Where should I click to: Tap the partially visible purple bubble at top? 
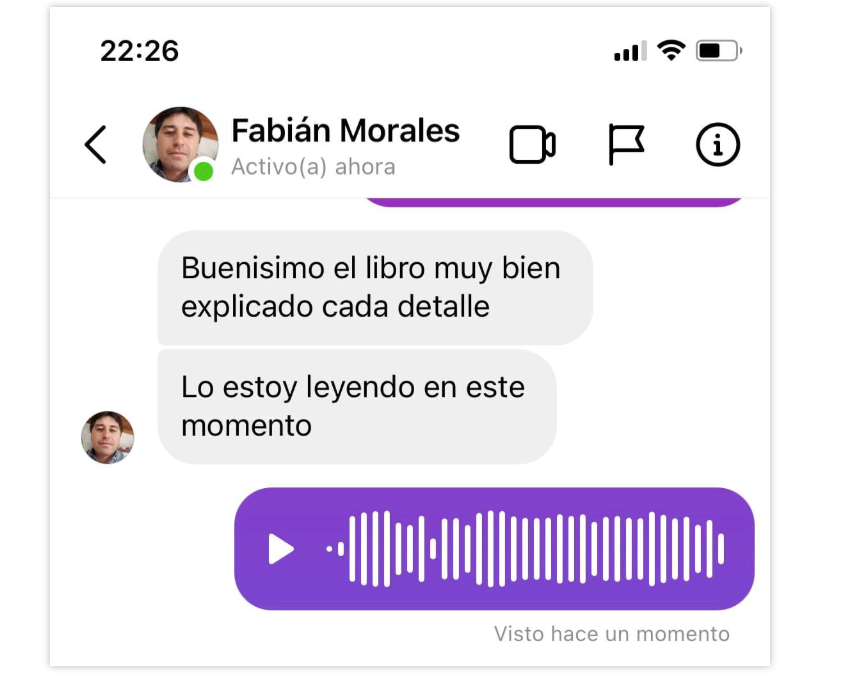click(554, 202)
